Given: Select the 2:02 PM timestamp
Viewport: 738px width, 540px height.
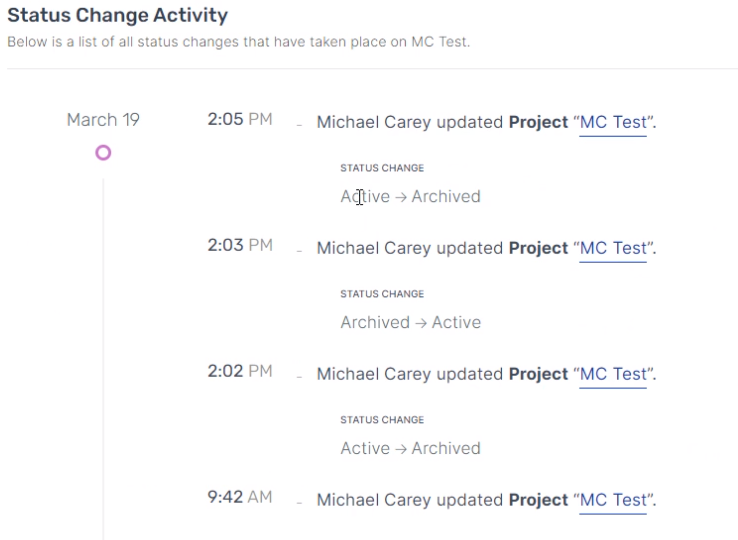Looking at the screenshot, I should (239, 371).
